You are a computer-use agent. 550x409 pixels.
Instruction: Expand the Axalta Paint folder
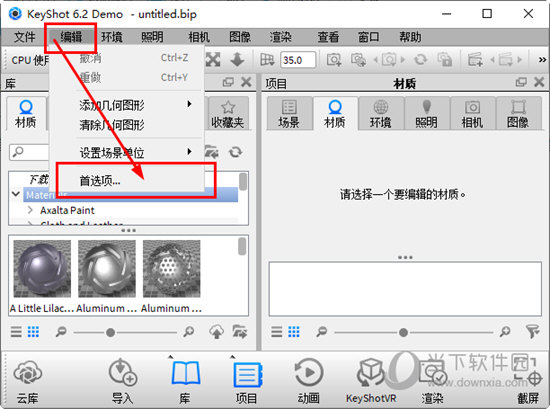click(30, 210)
